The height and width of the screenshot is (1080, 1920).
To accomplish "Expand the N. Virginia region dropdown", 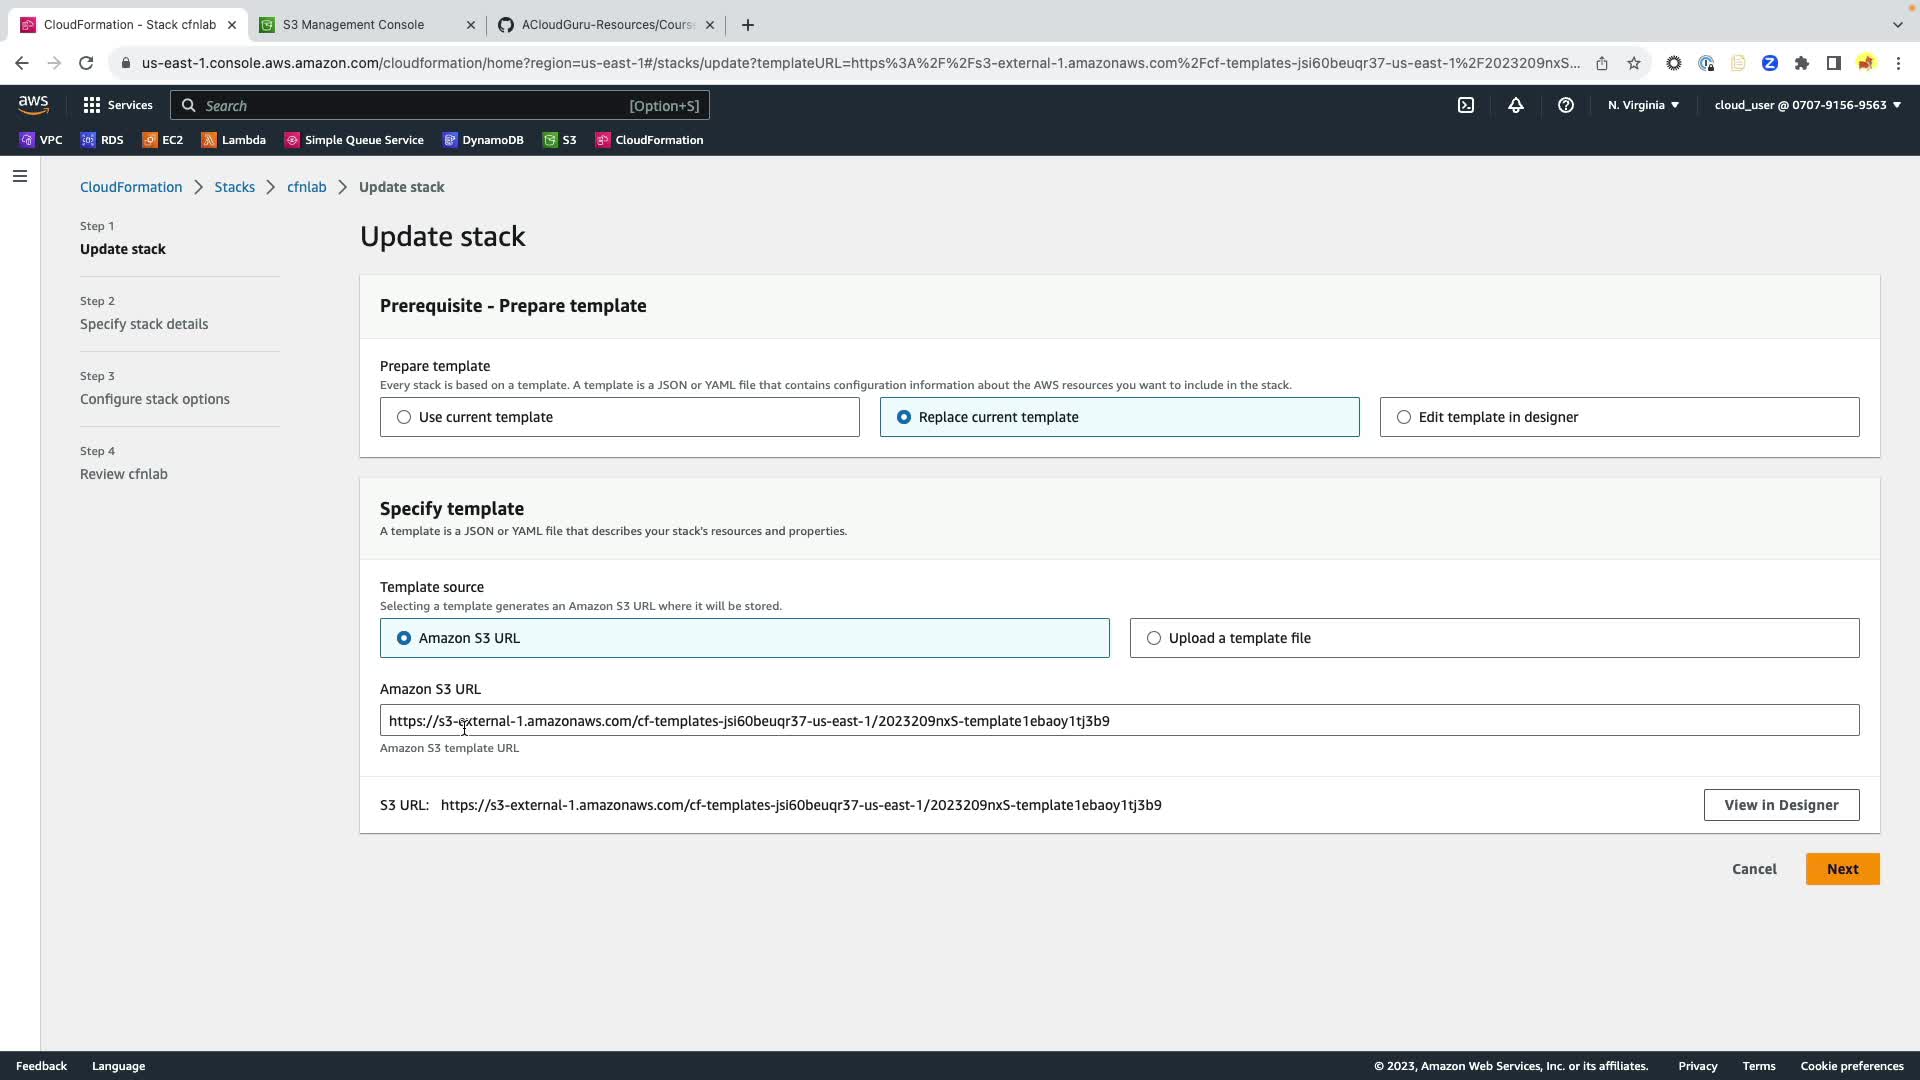I will (x=1643, y=105).
